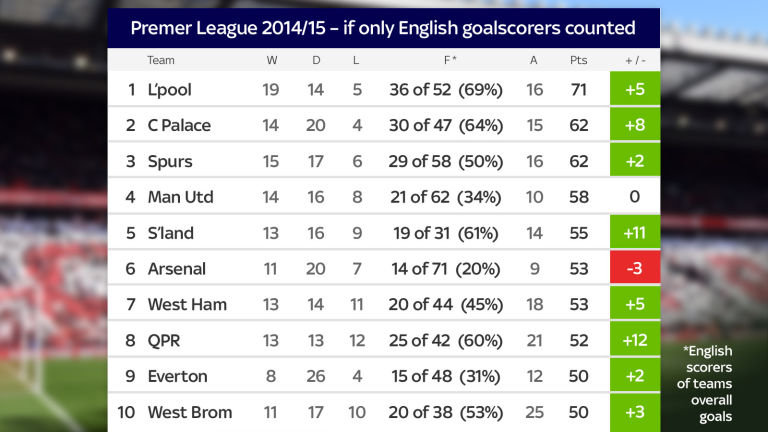Click the W column header
This screenshot has height=432, width=768.
(x=270, y=60)
